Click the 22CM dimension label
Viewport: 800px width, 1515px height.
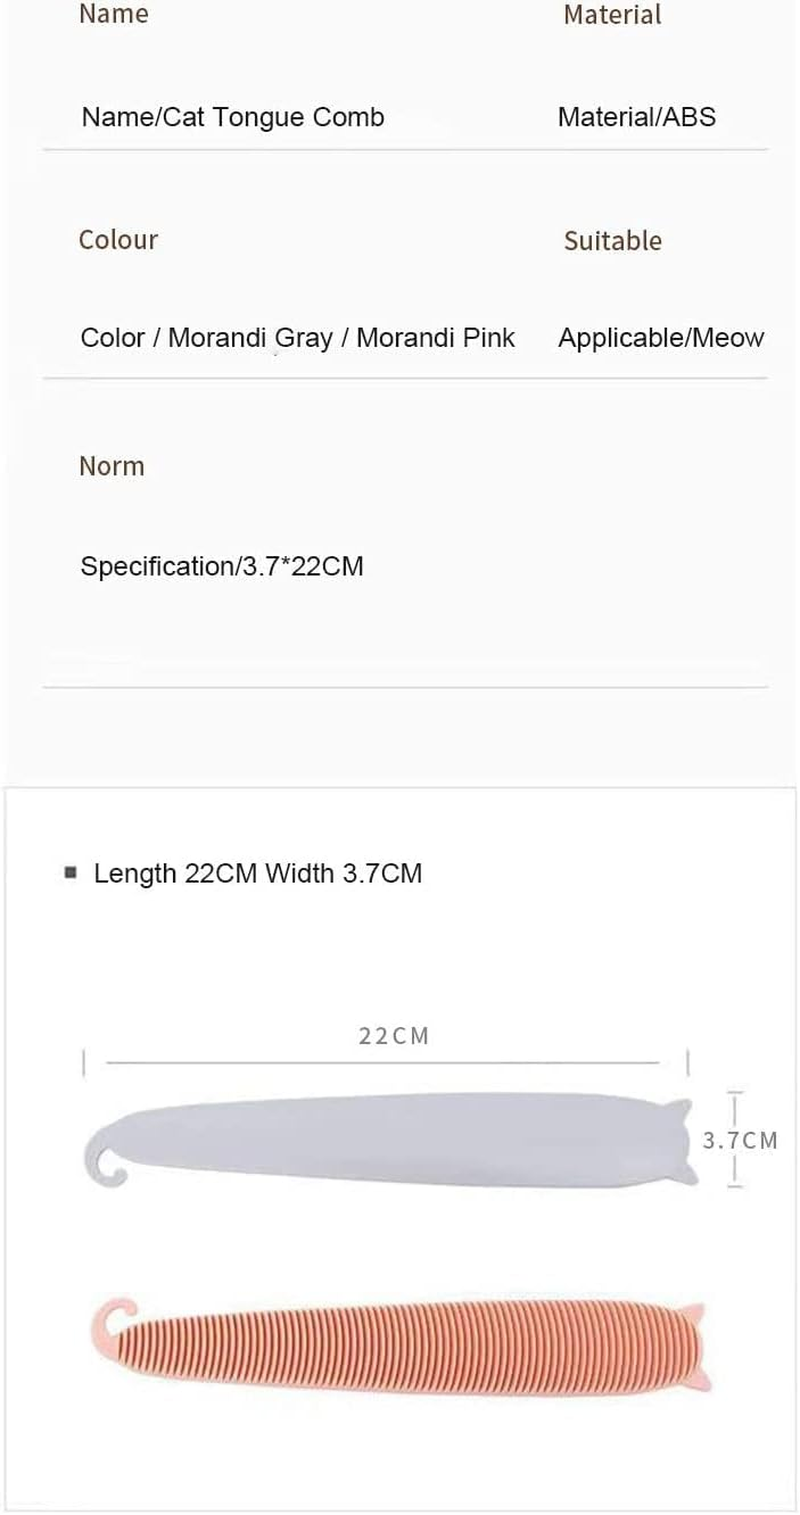(x=394, y=1036)
